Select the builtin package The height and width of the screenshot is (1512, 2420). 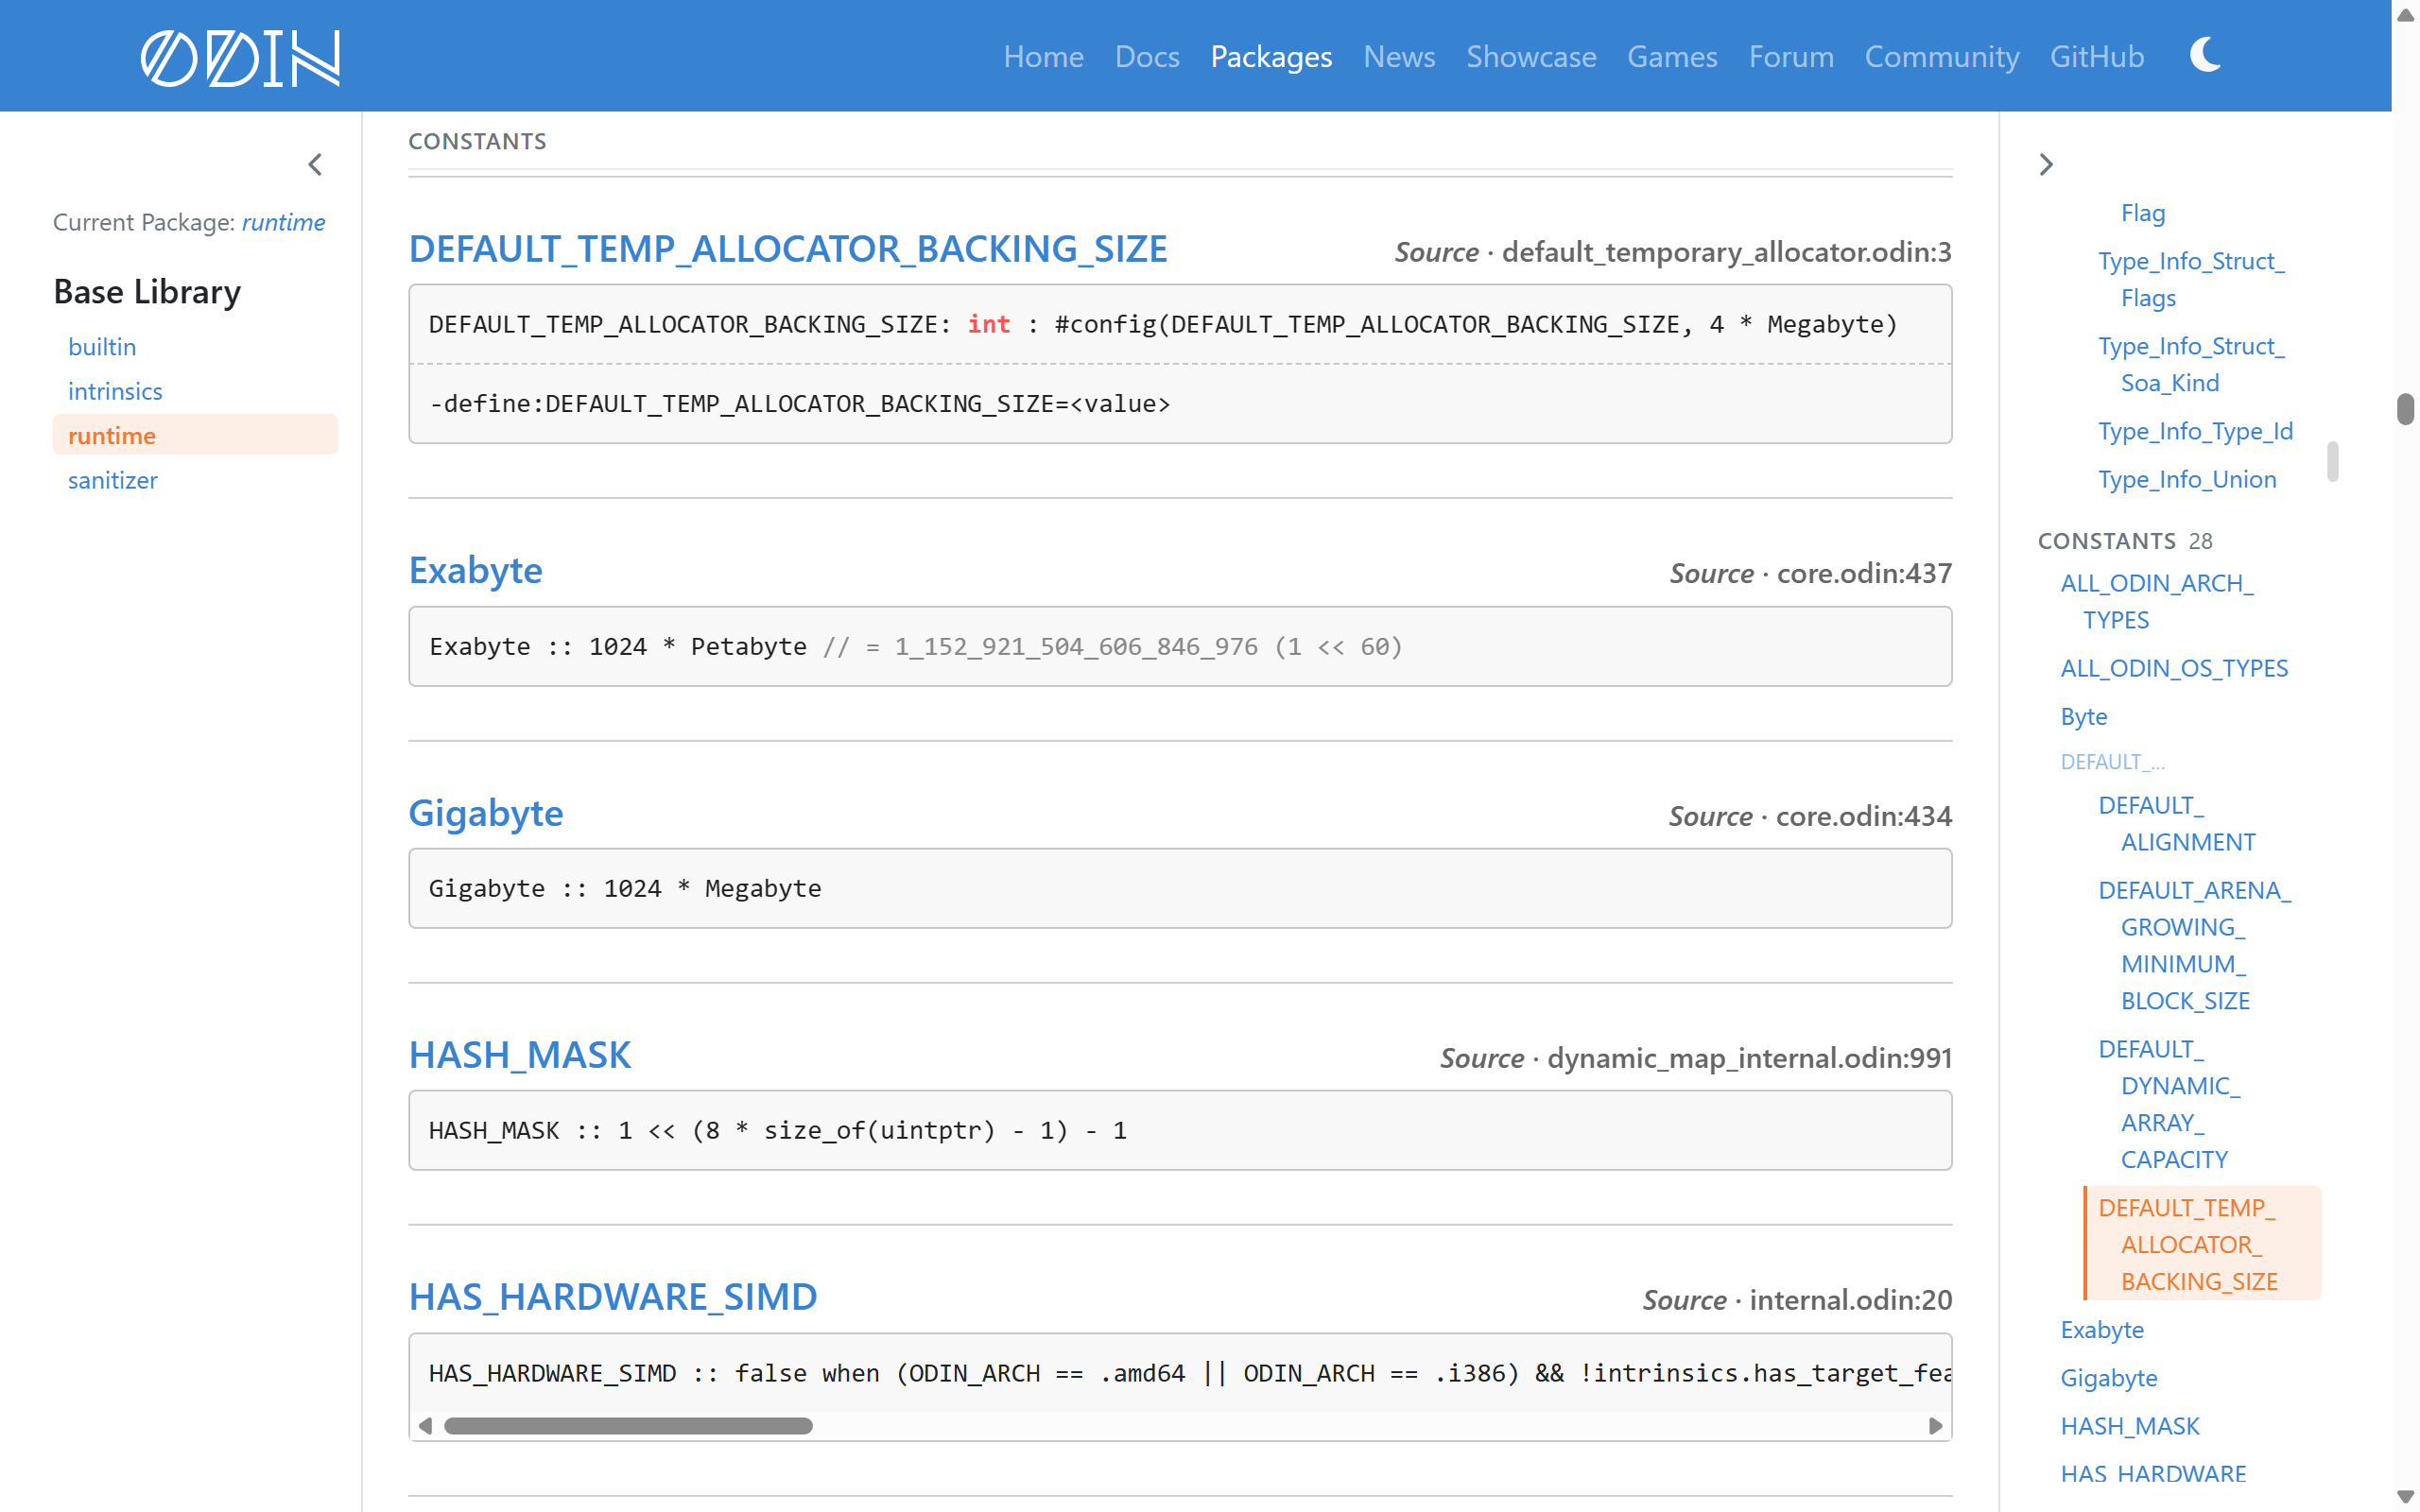pyautogui.click(x=102, y=347)
